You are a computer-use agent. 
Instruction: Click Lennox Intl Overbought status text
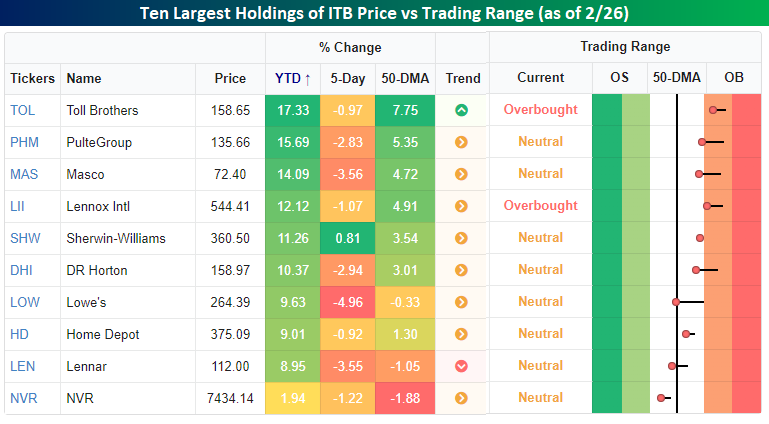540,206
